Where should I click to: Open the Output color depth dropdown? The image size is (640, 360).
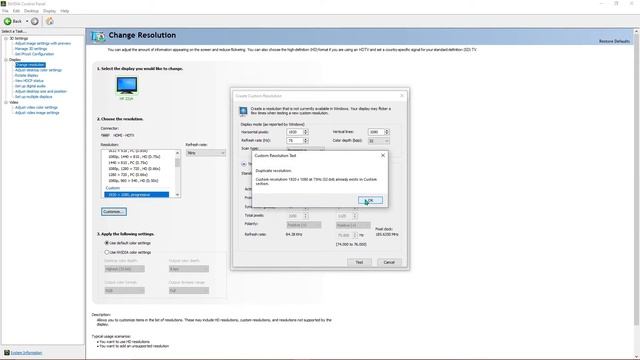pyautogui.click(x=189, y=269)
